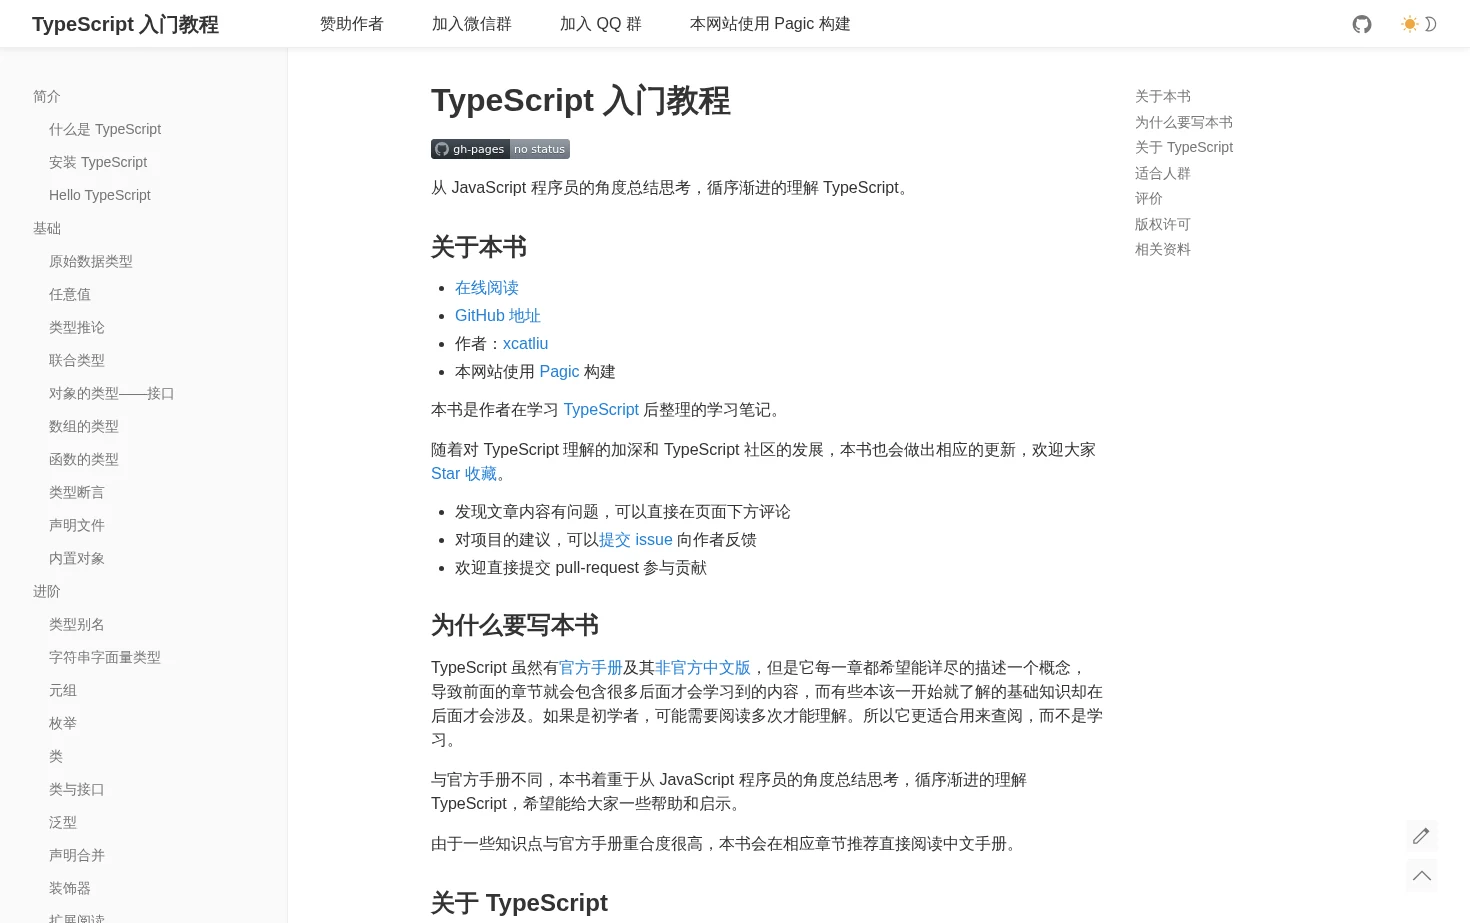The image size is (1470, 923).
Task: Switch to light theme sun icon
Action: click(1410, 24)
